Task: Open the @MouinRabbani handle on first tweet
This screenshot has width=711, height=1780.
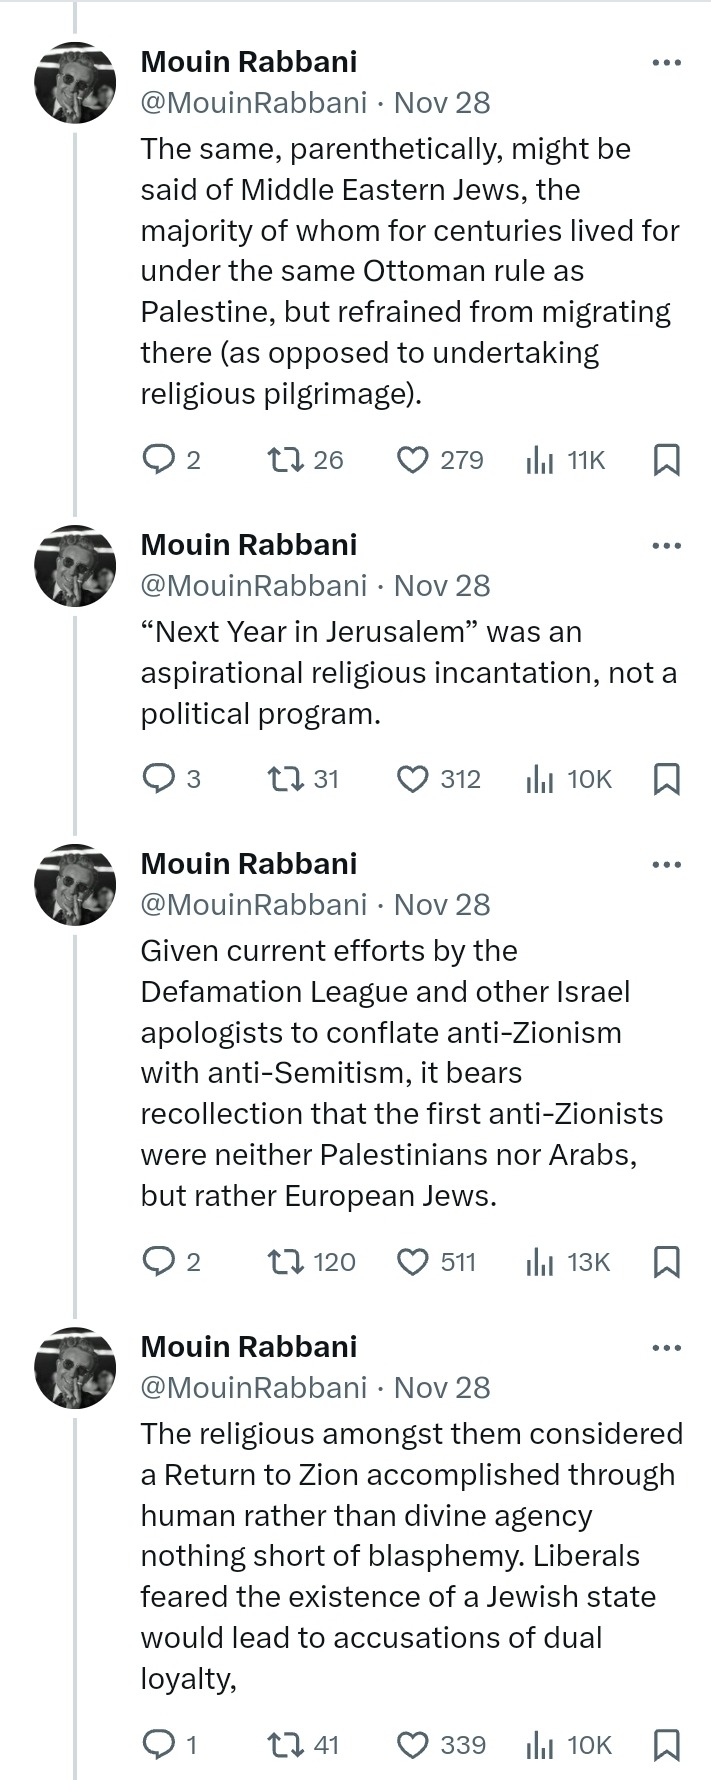Action: tap(254, 103)
